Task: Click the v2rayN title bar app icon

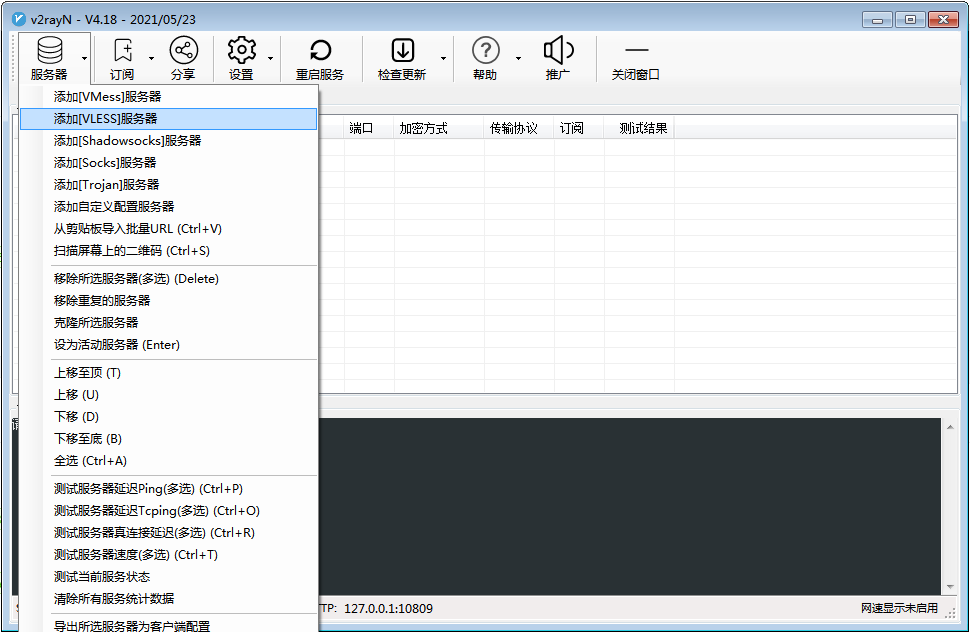Action: tap(19, 19)
